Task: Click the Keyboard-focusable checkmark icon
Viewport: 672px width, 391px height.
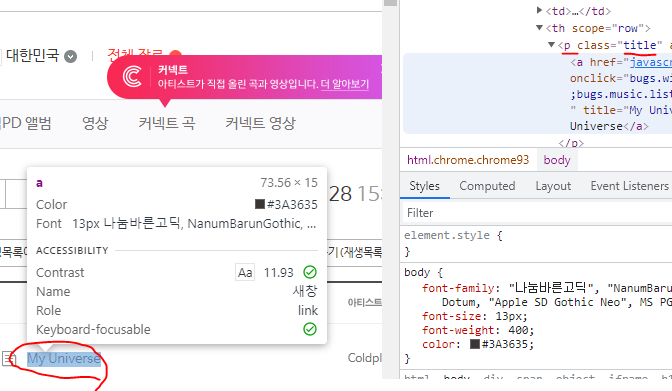Action: 310,329
